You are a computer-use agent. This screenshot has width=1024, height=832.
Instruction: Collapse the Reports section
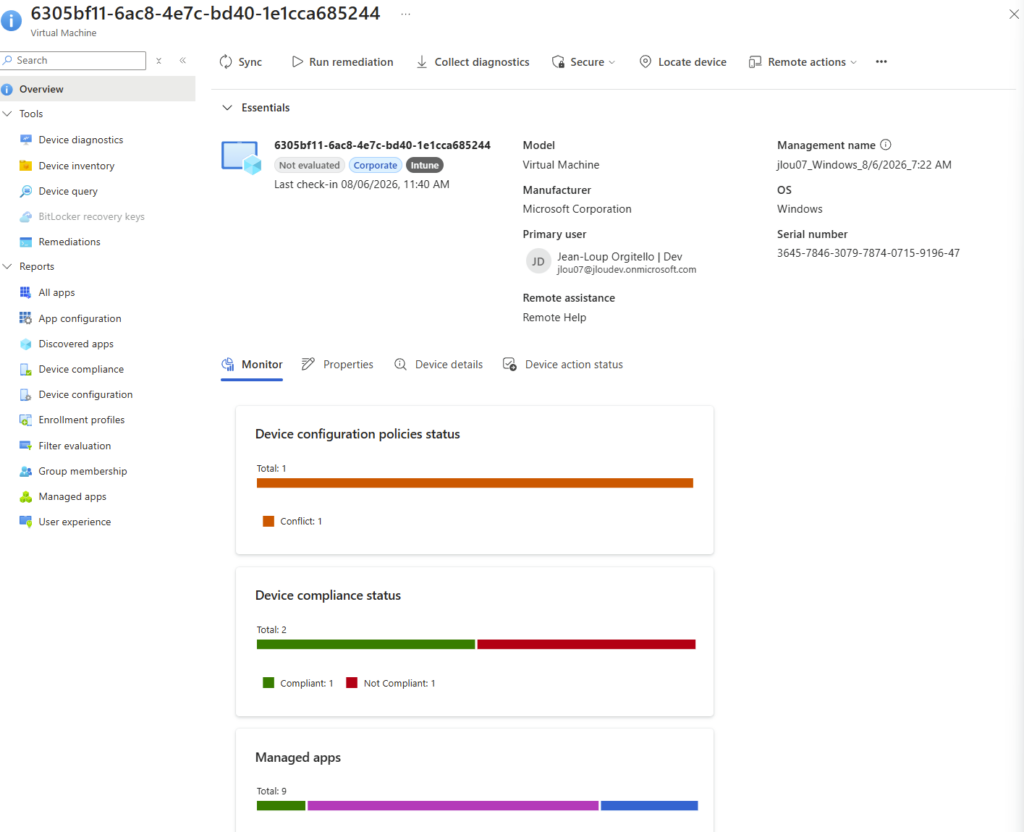pyautogui.click(x=8, y=266)
